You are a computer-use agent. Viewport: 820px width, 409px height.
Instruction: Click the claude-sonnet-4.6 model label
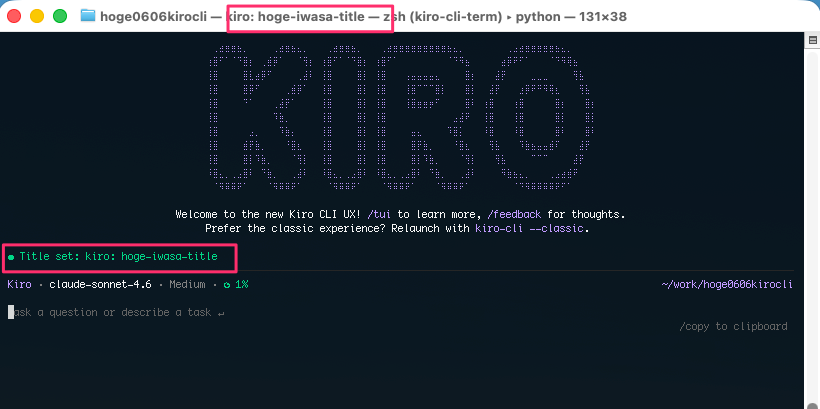[x=100, y=285]
